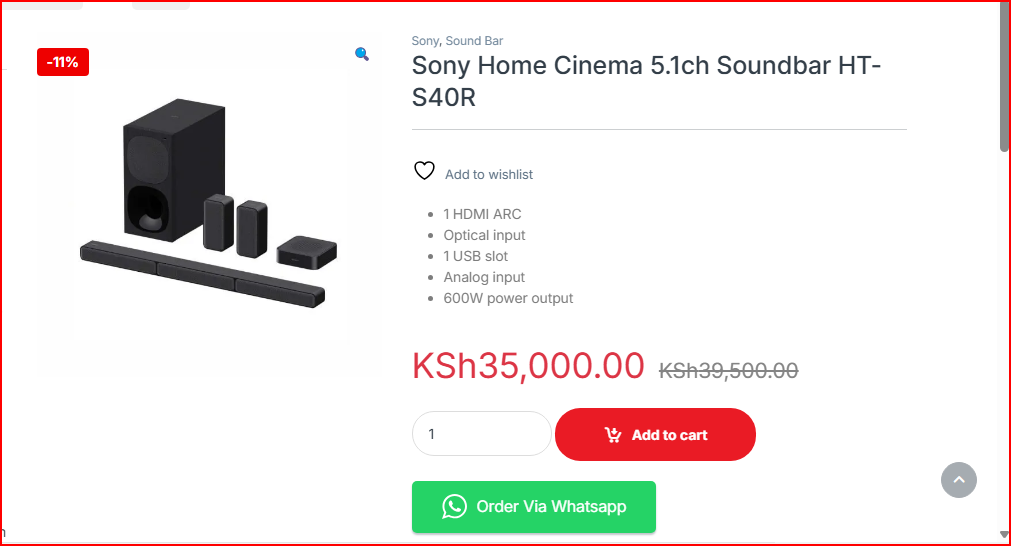Click the Sony Home Cinema product title
This screenshot has width=1011, height=546.
pos(646,83)
